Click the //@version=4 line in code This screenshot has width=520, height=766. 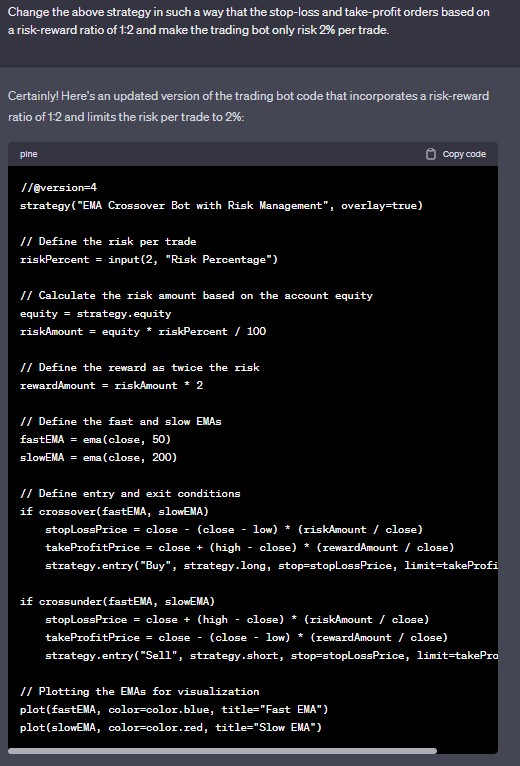pos(58,188)
